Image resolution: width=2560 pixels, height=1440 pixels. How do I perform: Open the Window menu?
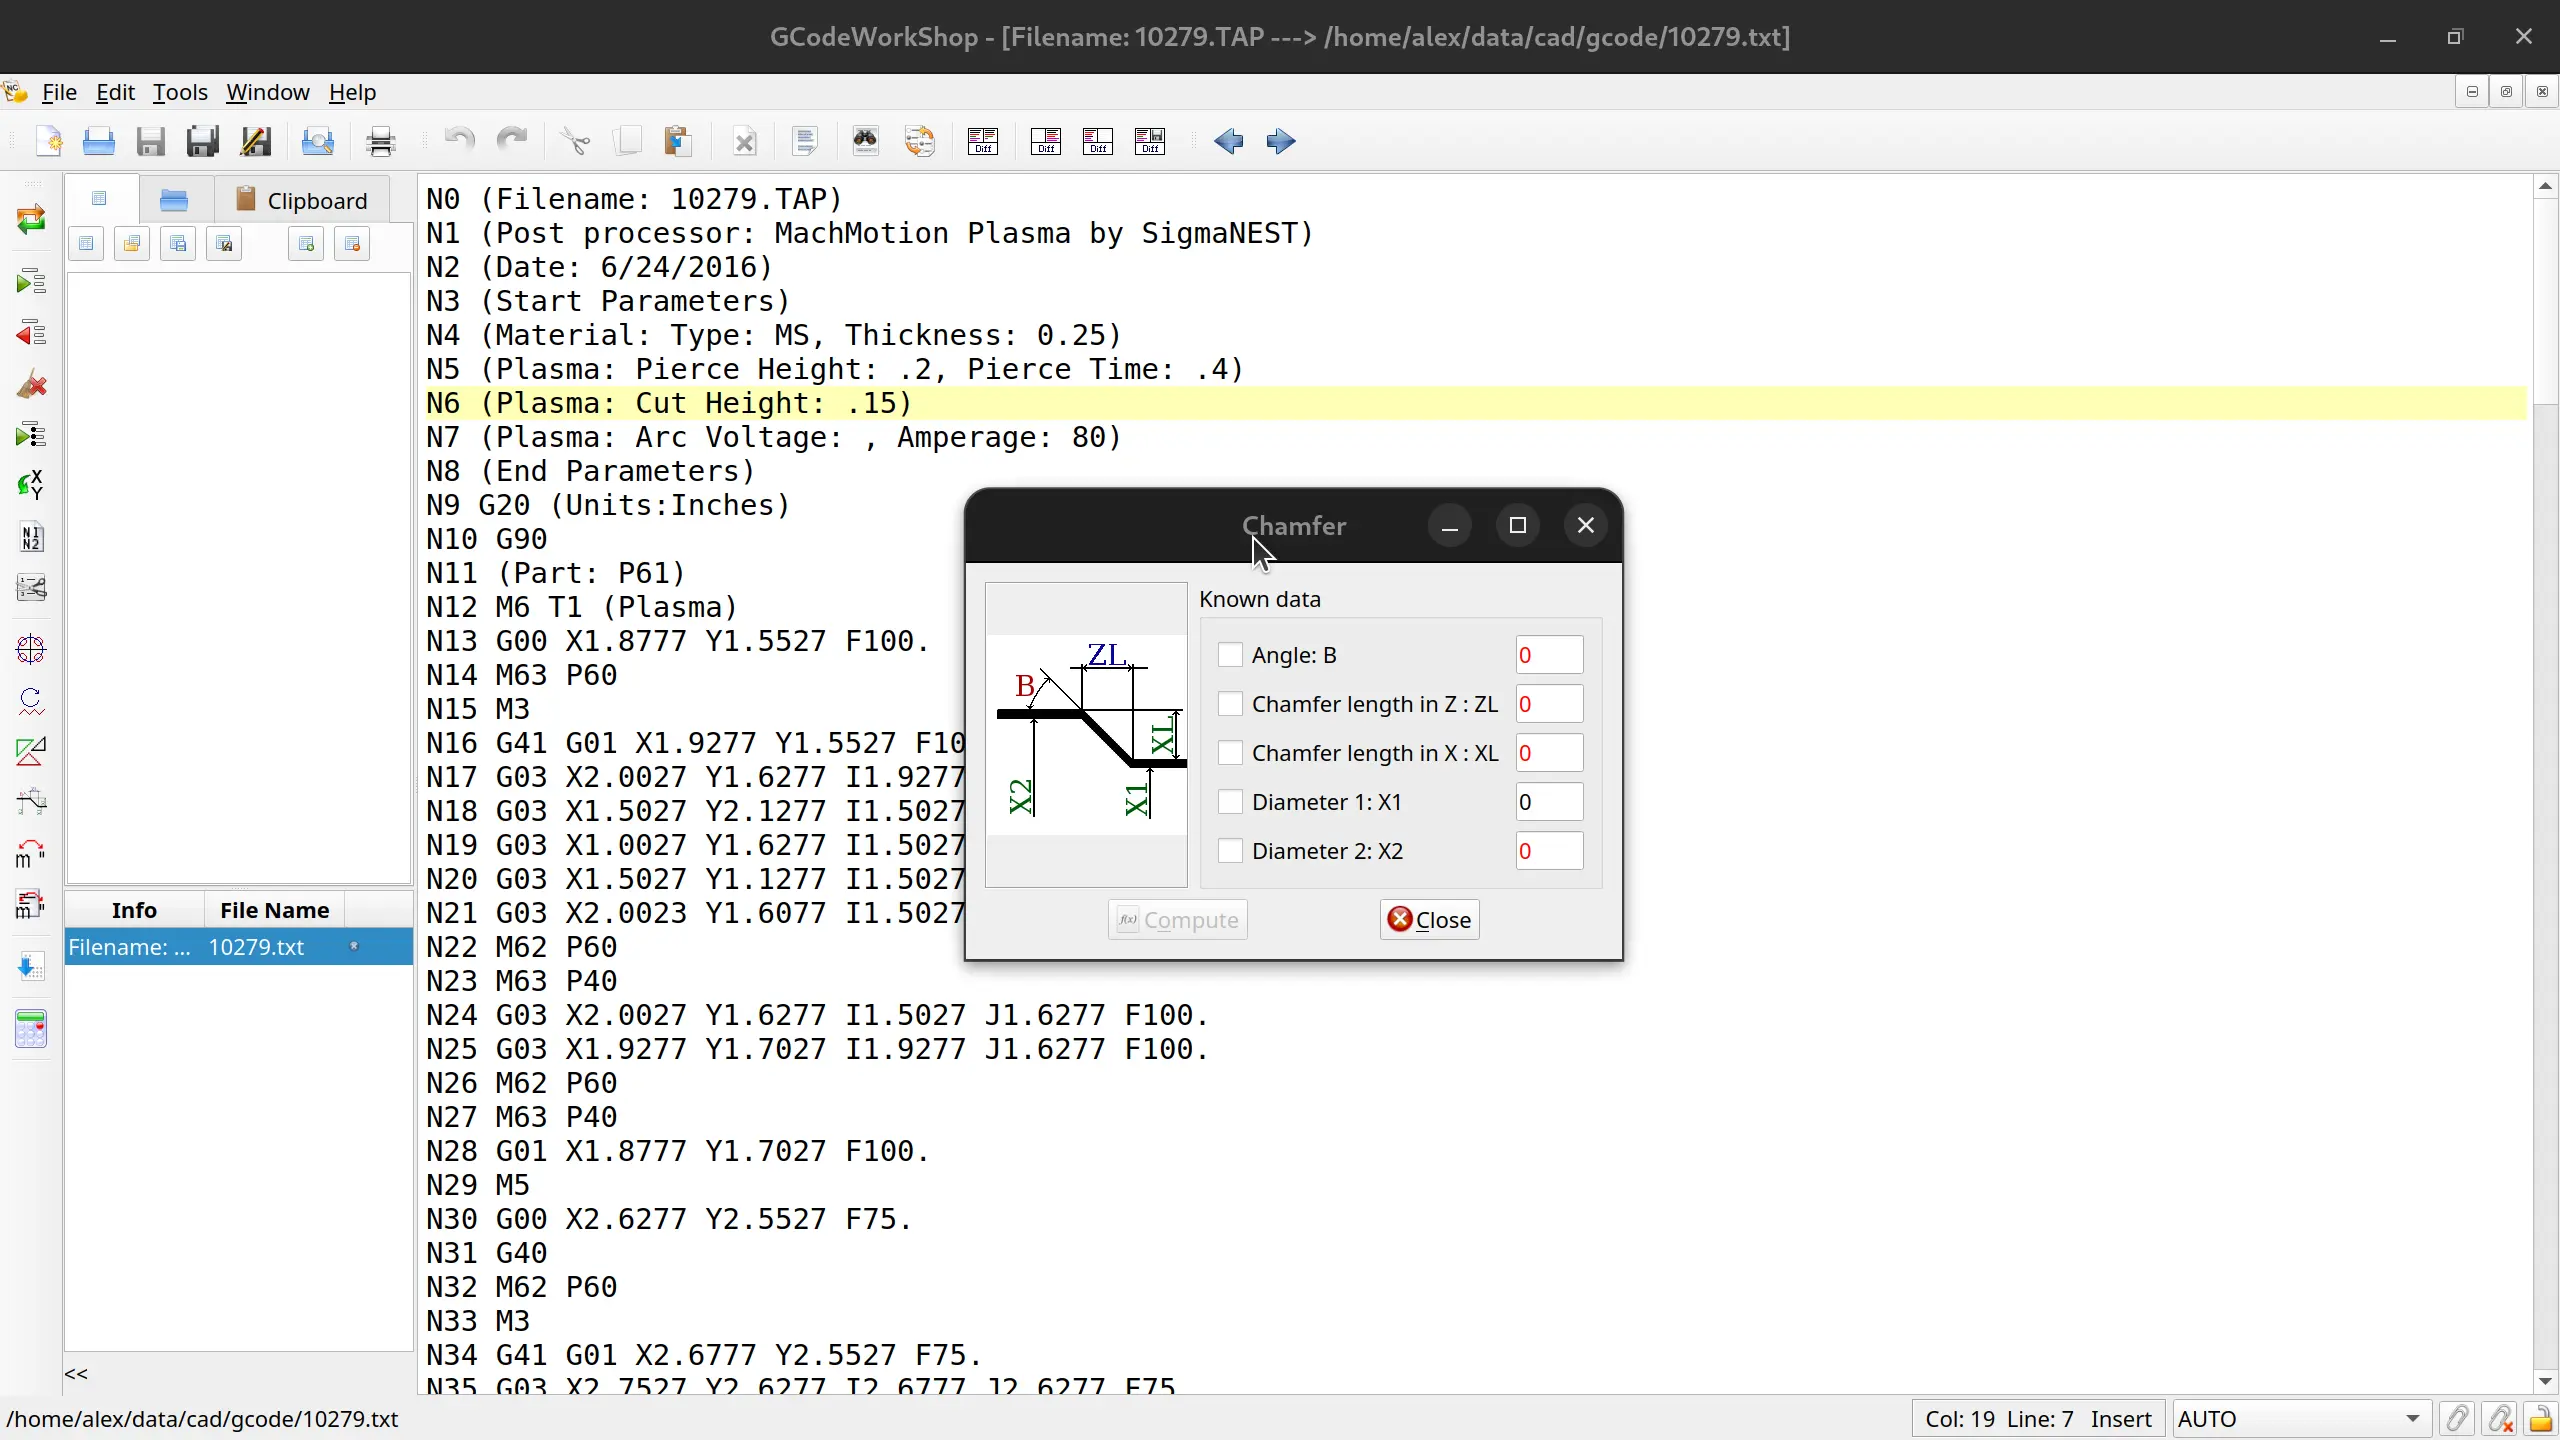tap(268, 92)
